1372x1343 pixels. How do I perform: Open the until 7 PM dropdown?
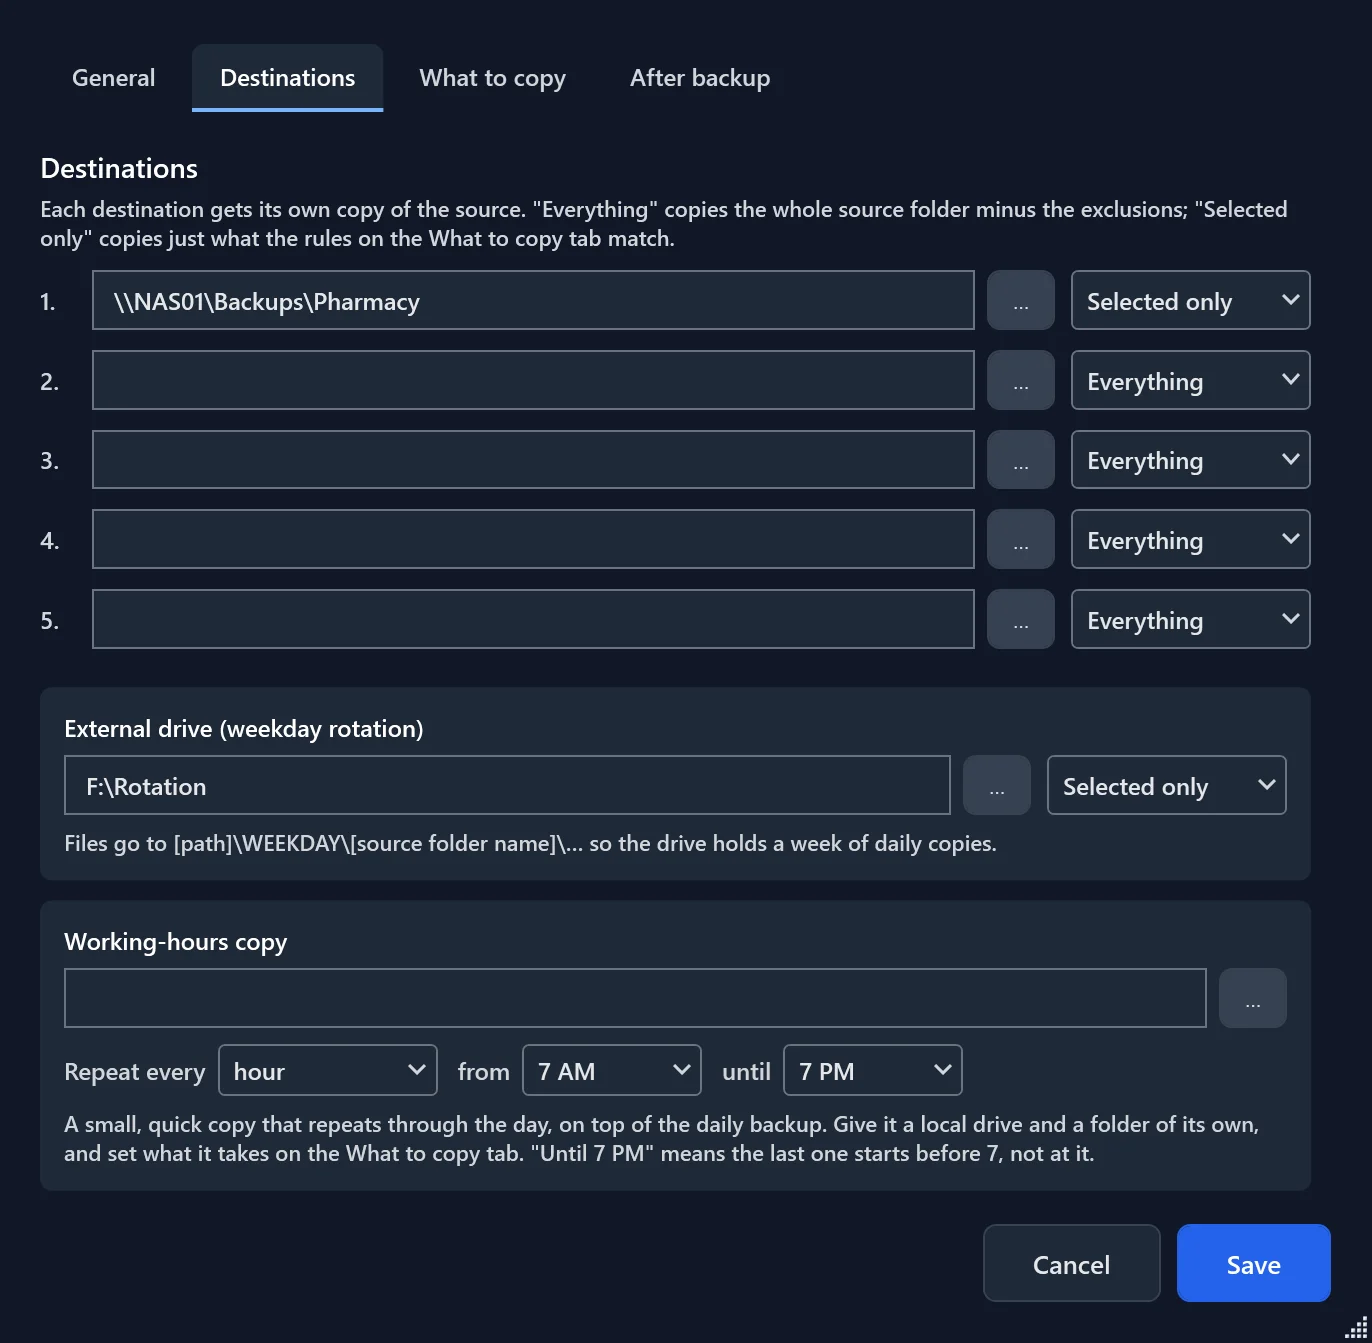click(x=873, y=1070)
